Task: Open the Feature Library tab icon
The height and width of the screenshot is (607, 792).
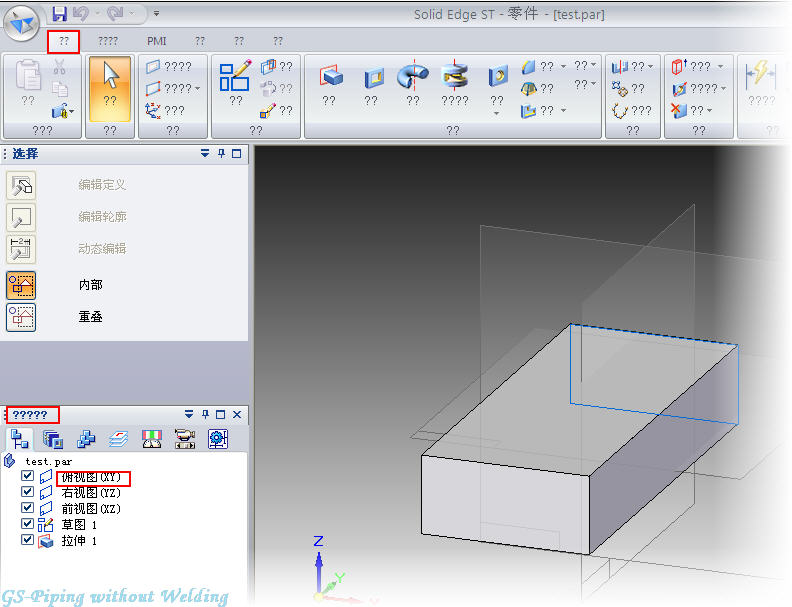Action: (x=53, y=439)
